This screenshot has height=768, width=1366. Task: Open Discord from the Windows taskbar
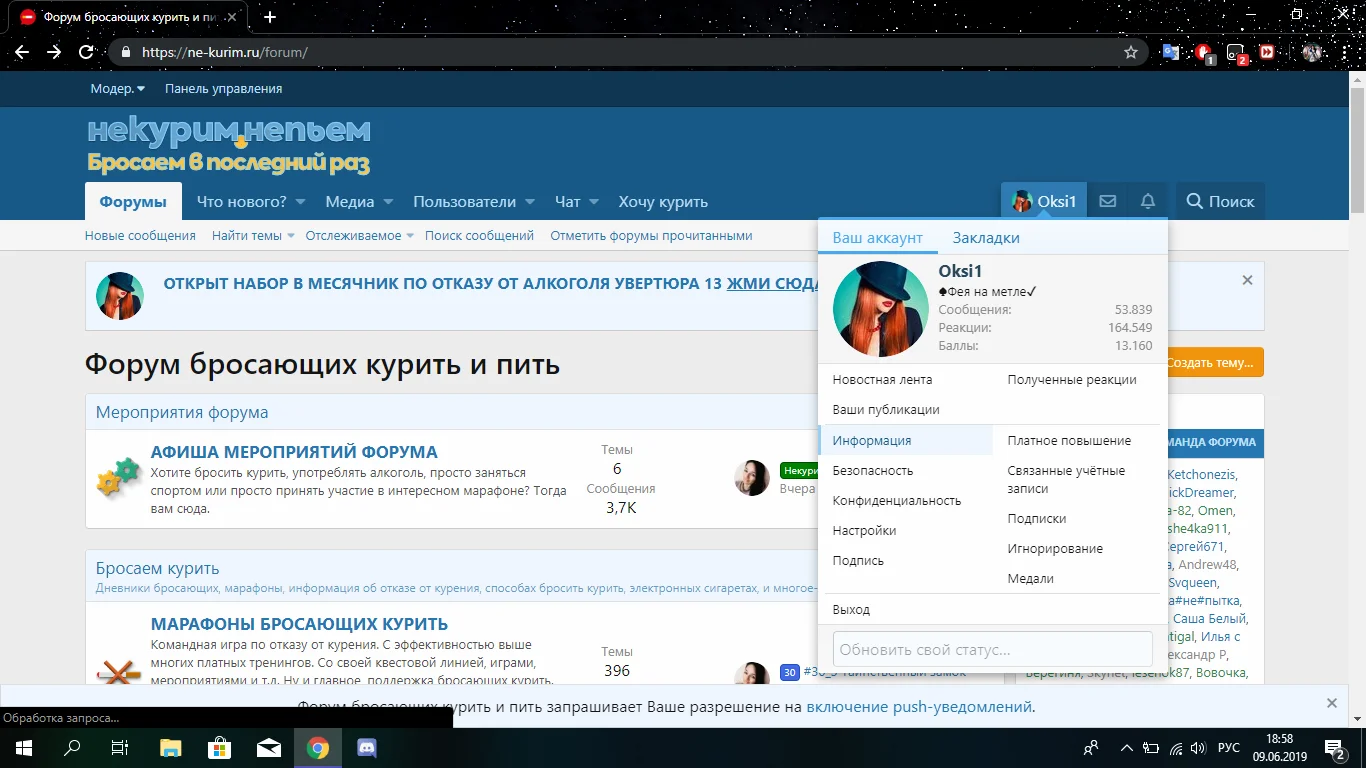click(366, 748)
